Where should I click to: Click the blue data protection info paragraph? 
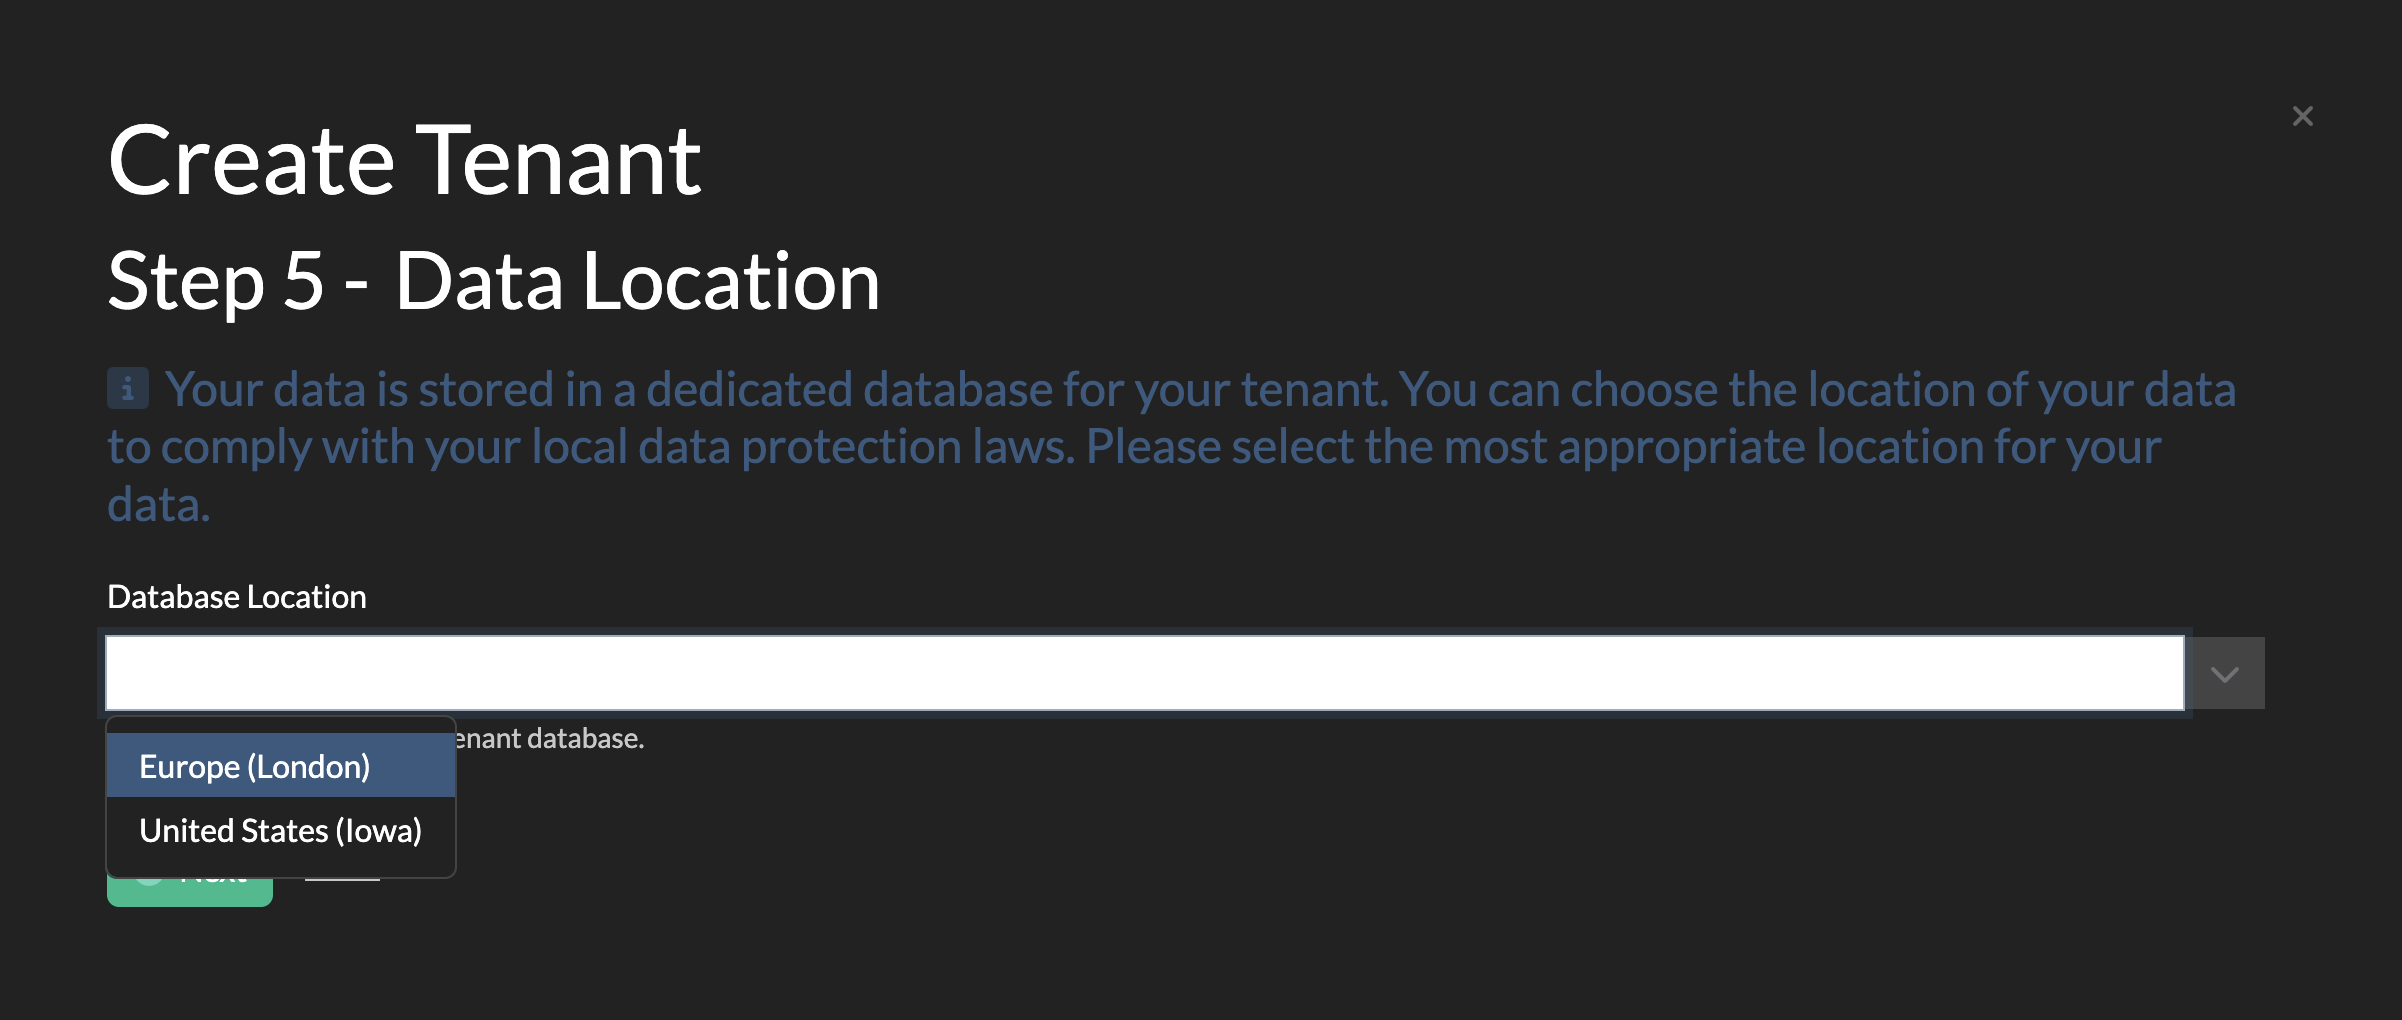coord(1170,446)
